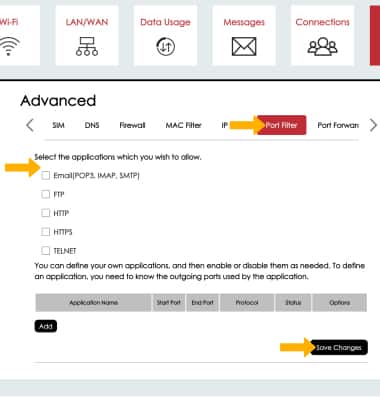Open the Connections people icon
380x400 pixels.
tap(322, 46)
